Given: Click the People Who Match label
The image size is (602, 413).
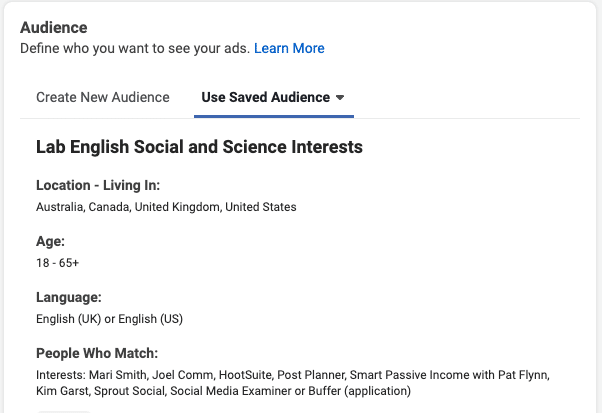Looking at the screenshot, I should tap(97, 354).
